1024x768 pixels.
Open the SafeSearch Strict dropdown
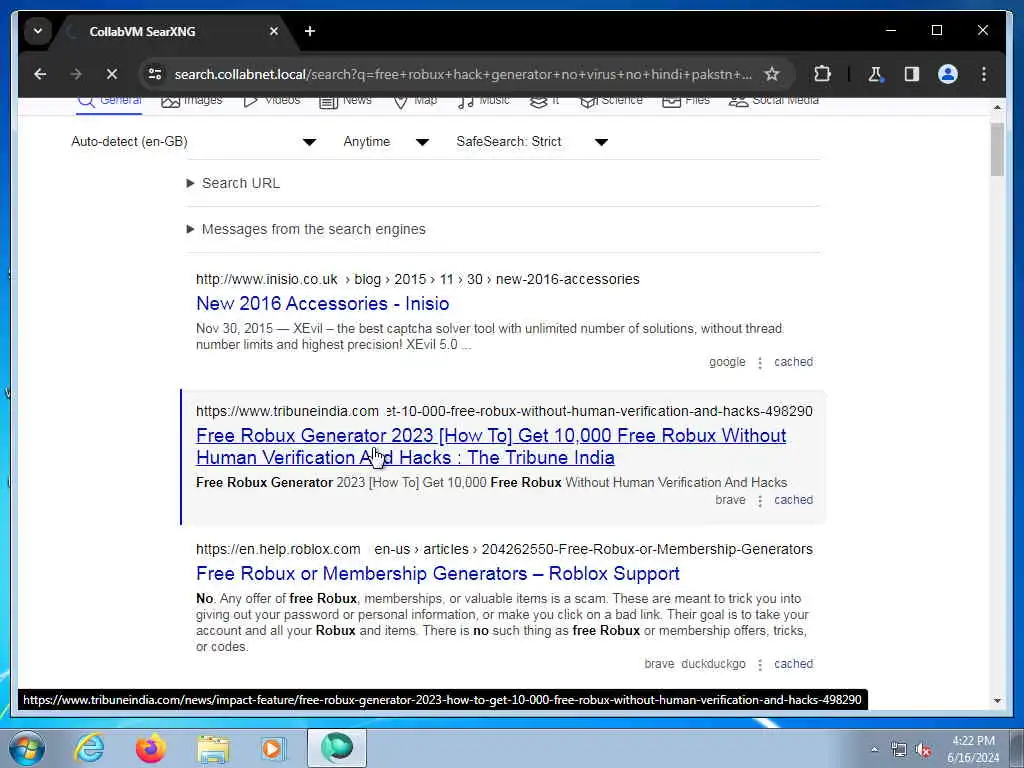pos(532,142)
